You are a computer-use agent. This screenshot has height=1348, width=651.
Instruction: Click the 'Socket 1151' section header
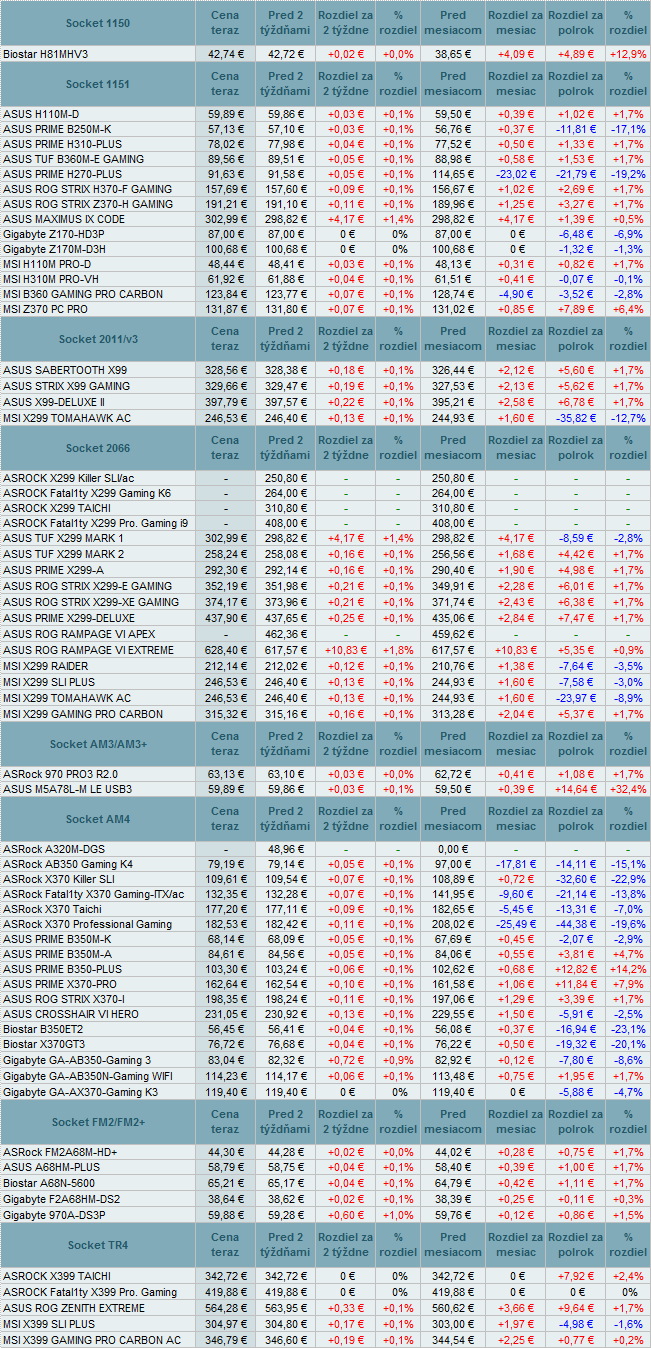[97, 84]
